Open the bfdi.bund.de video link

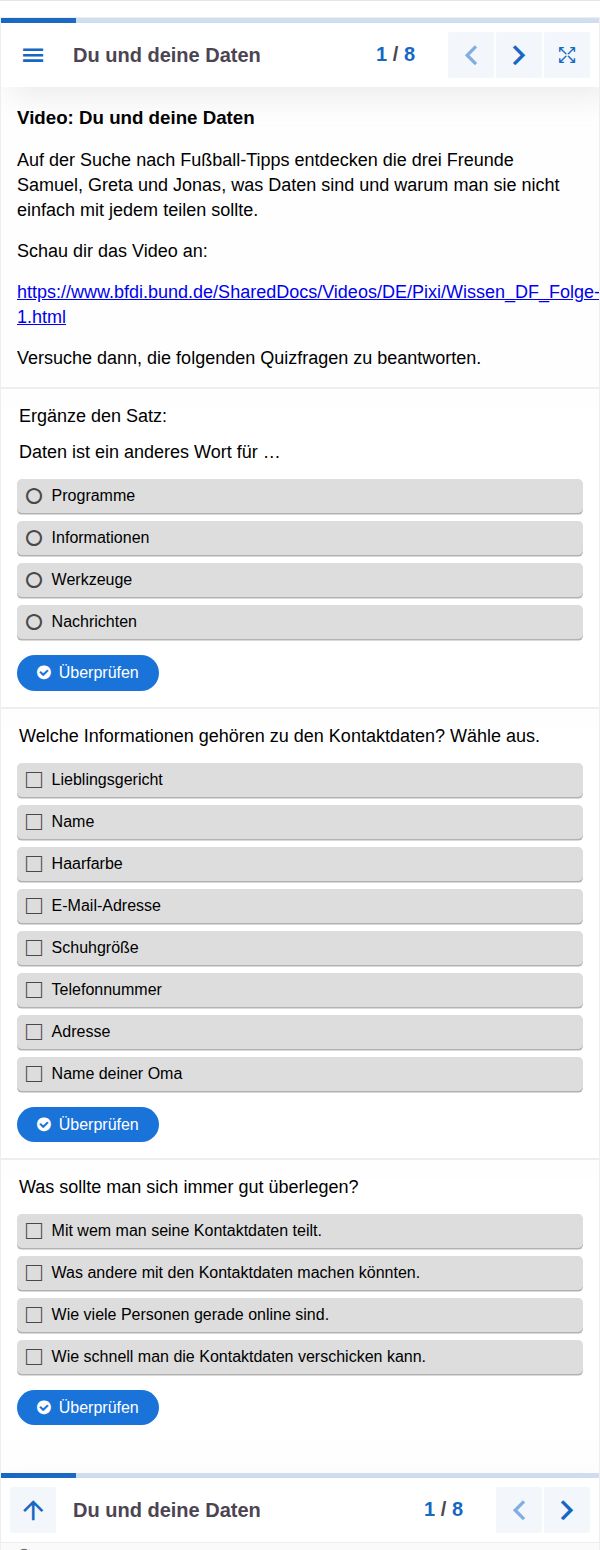point(308,305)
